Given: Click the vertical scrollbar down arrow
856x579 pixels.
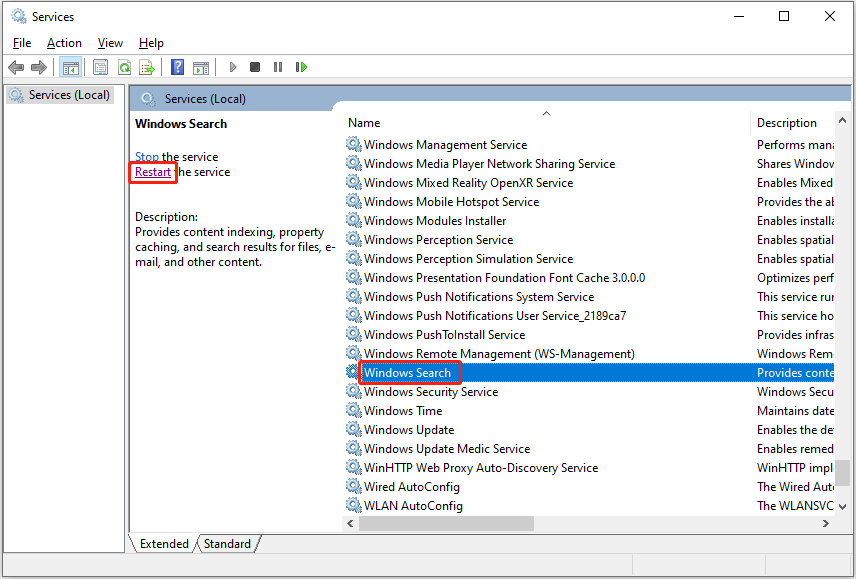Looking at the screenshot, I should coord(842,506).
